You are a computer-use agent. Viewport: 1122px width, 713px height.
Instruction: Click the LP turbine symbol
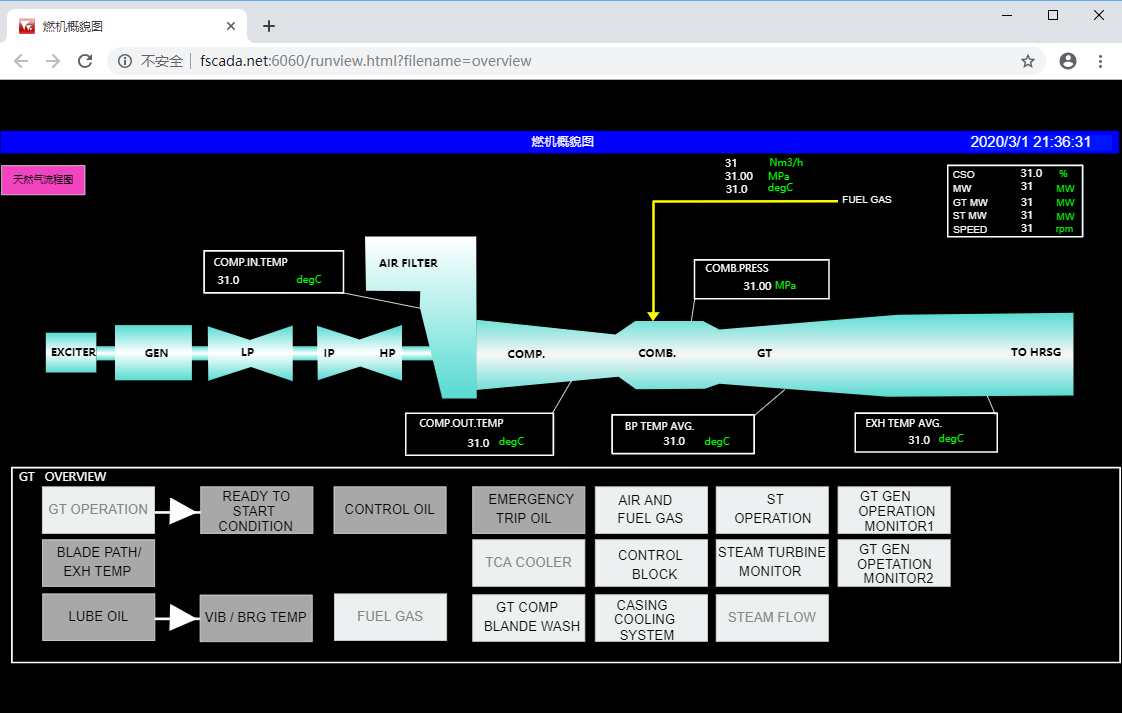tap(250, 353)
